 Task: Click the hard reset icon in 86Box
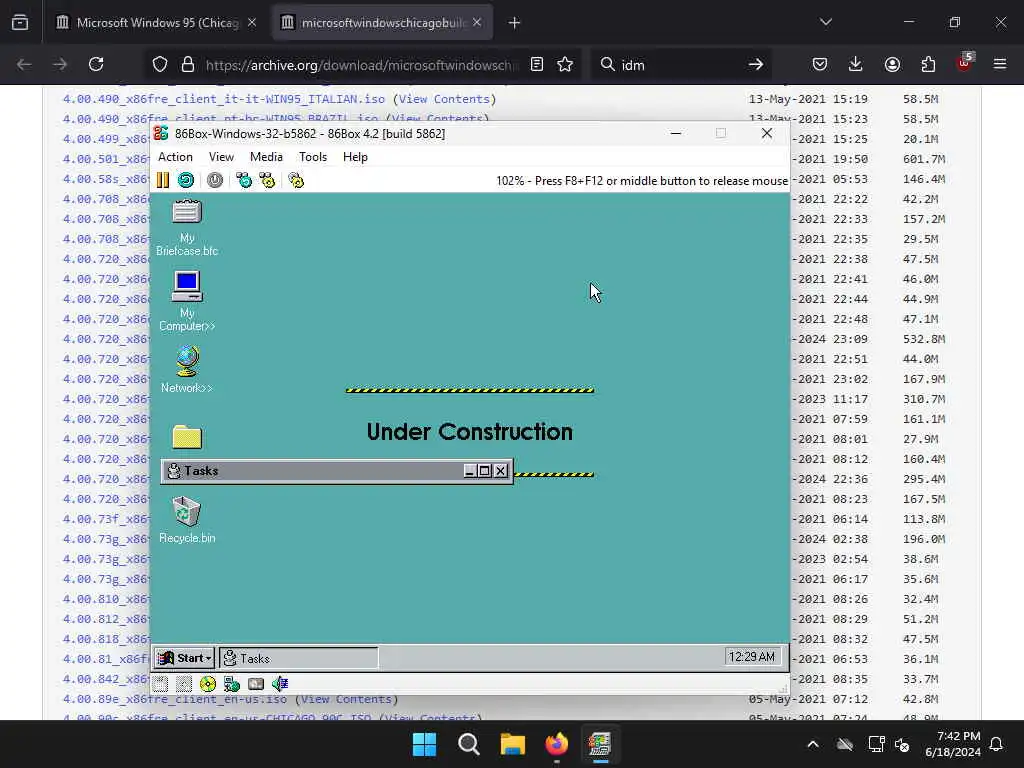186,180
